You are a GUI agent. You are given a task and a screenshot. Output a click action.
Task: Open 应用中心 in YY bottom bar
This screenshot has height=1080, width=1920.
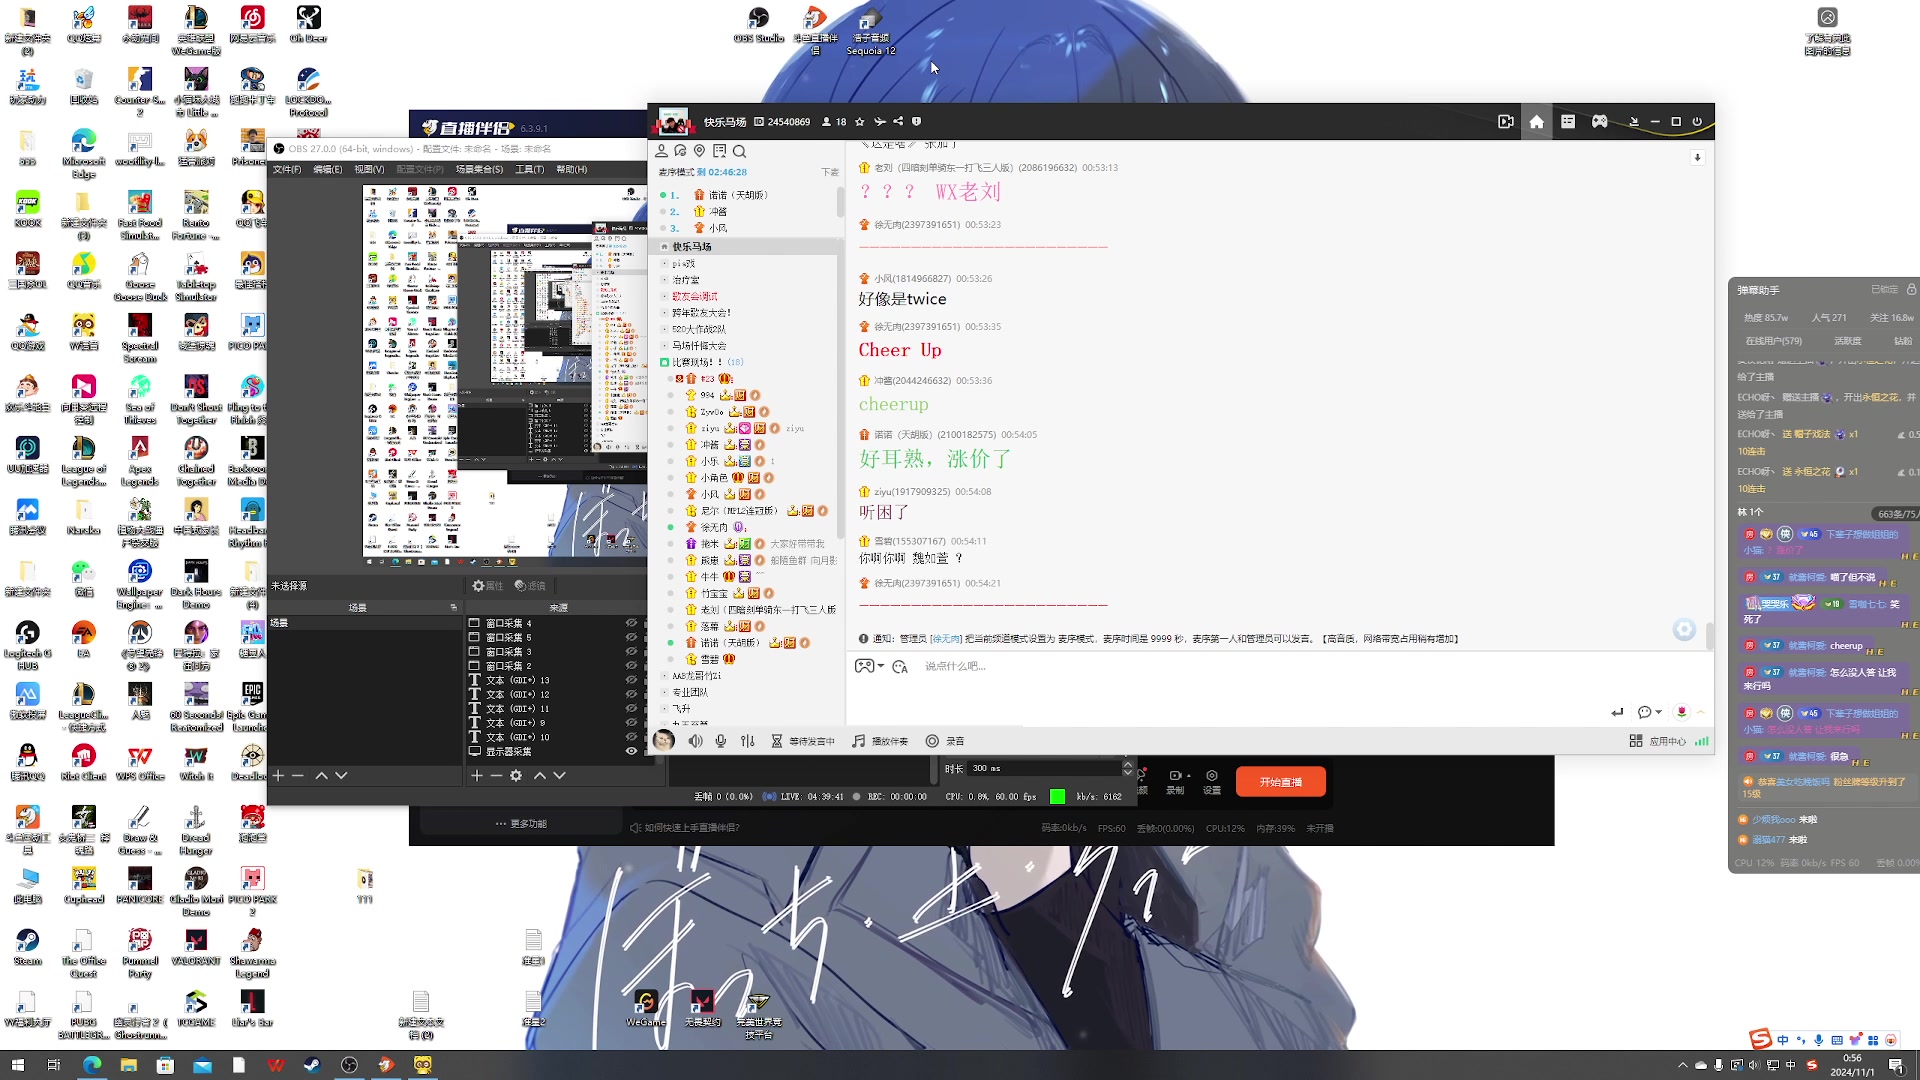pos(1657,741)
